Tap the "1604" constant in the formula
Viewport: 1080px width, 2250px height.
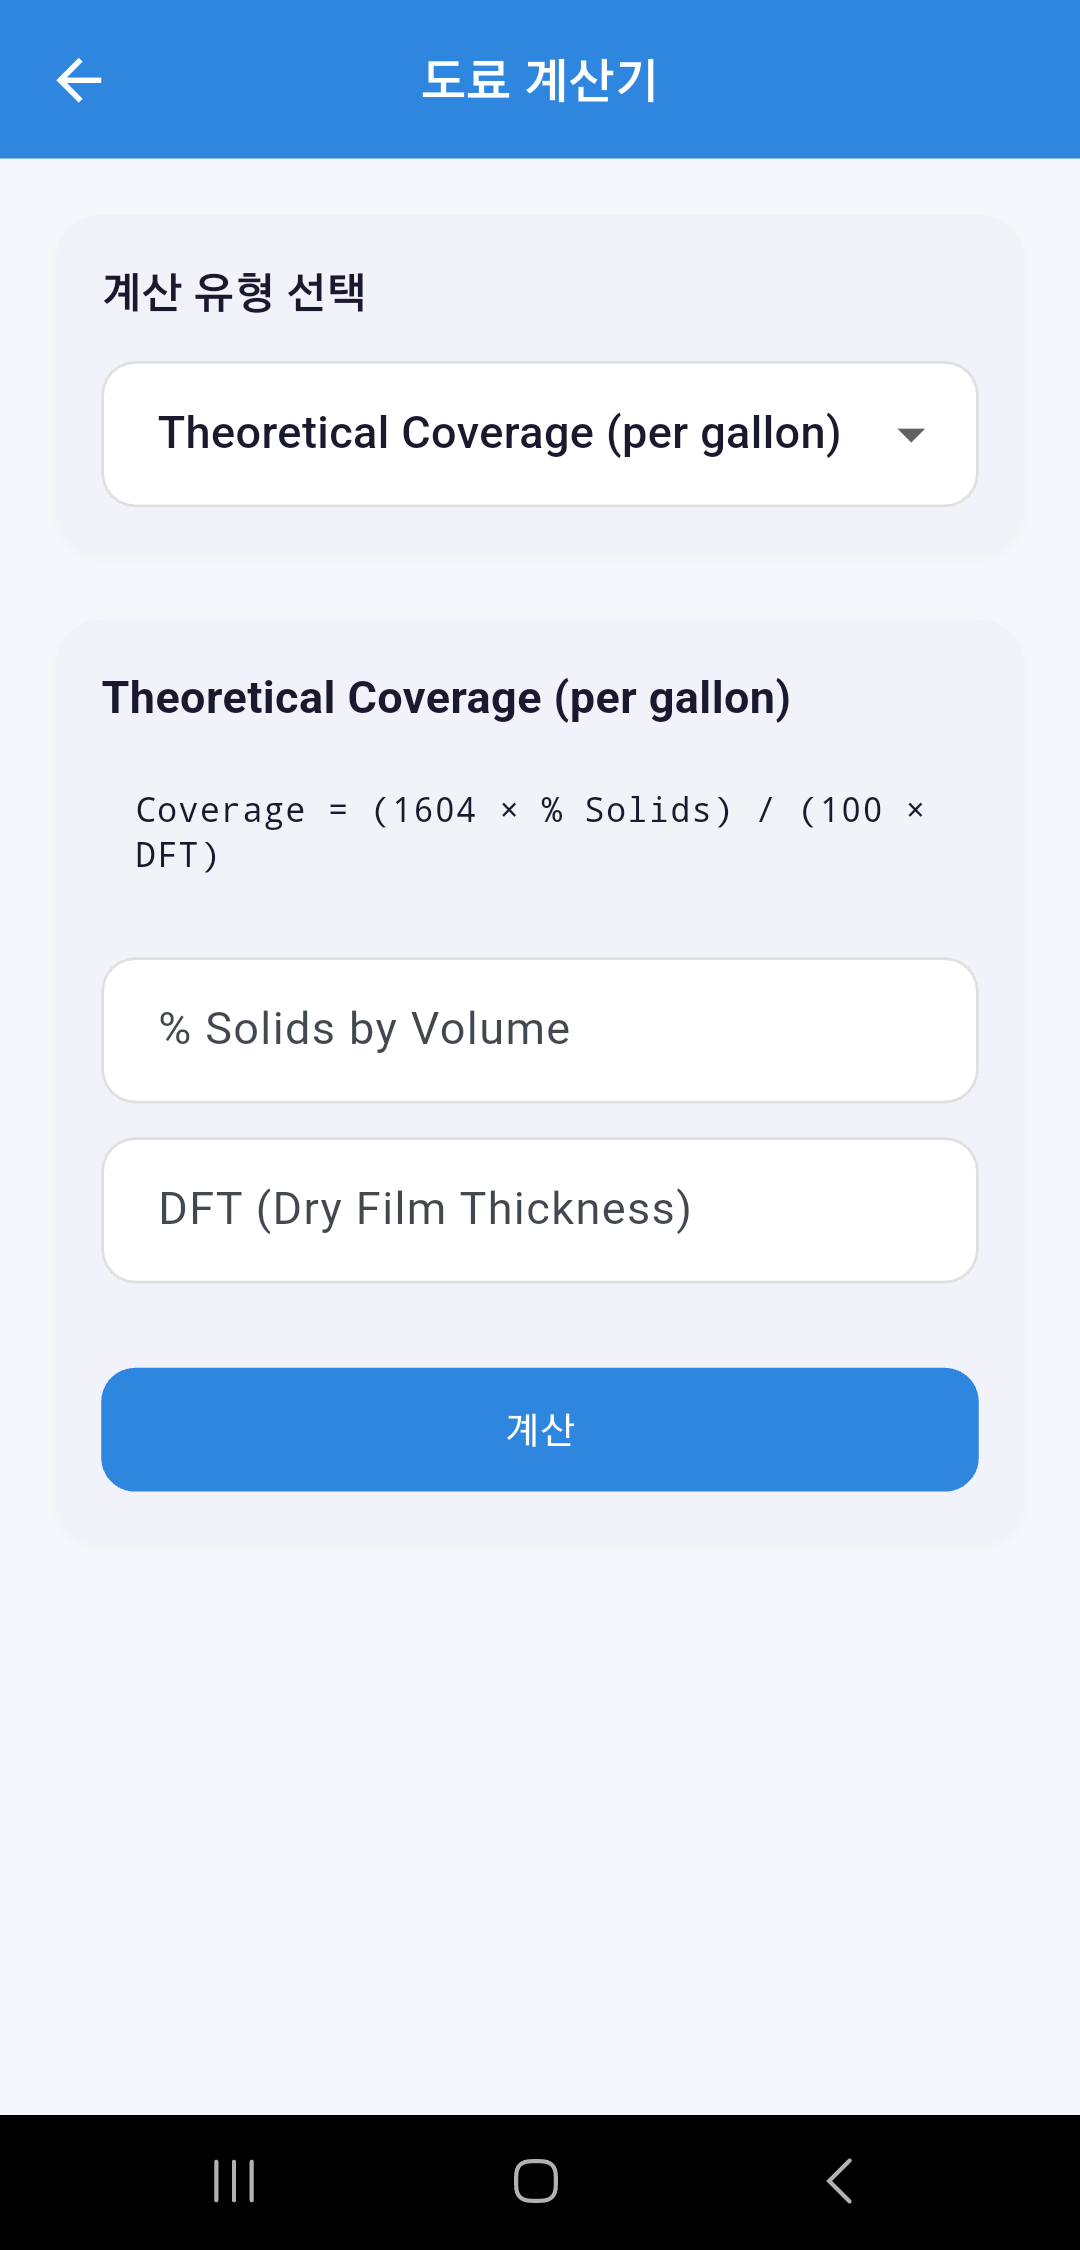[x=433, y=810]
